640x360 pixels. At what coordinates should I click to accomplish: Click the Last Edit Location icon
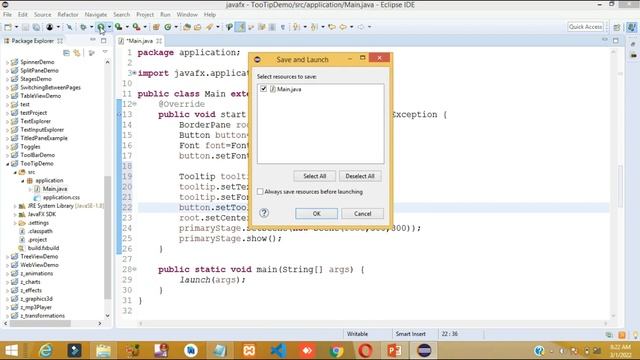332,27
